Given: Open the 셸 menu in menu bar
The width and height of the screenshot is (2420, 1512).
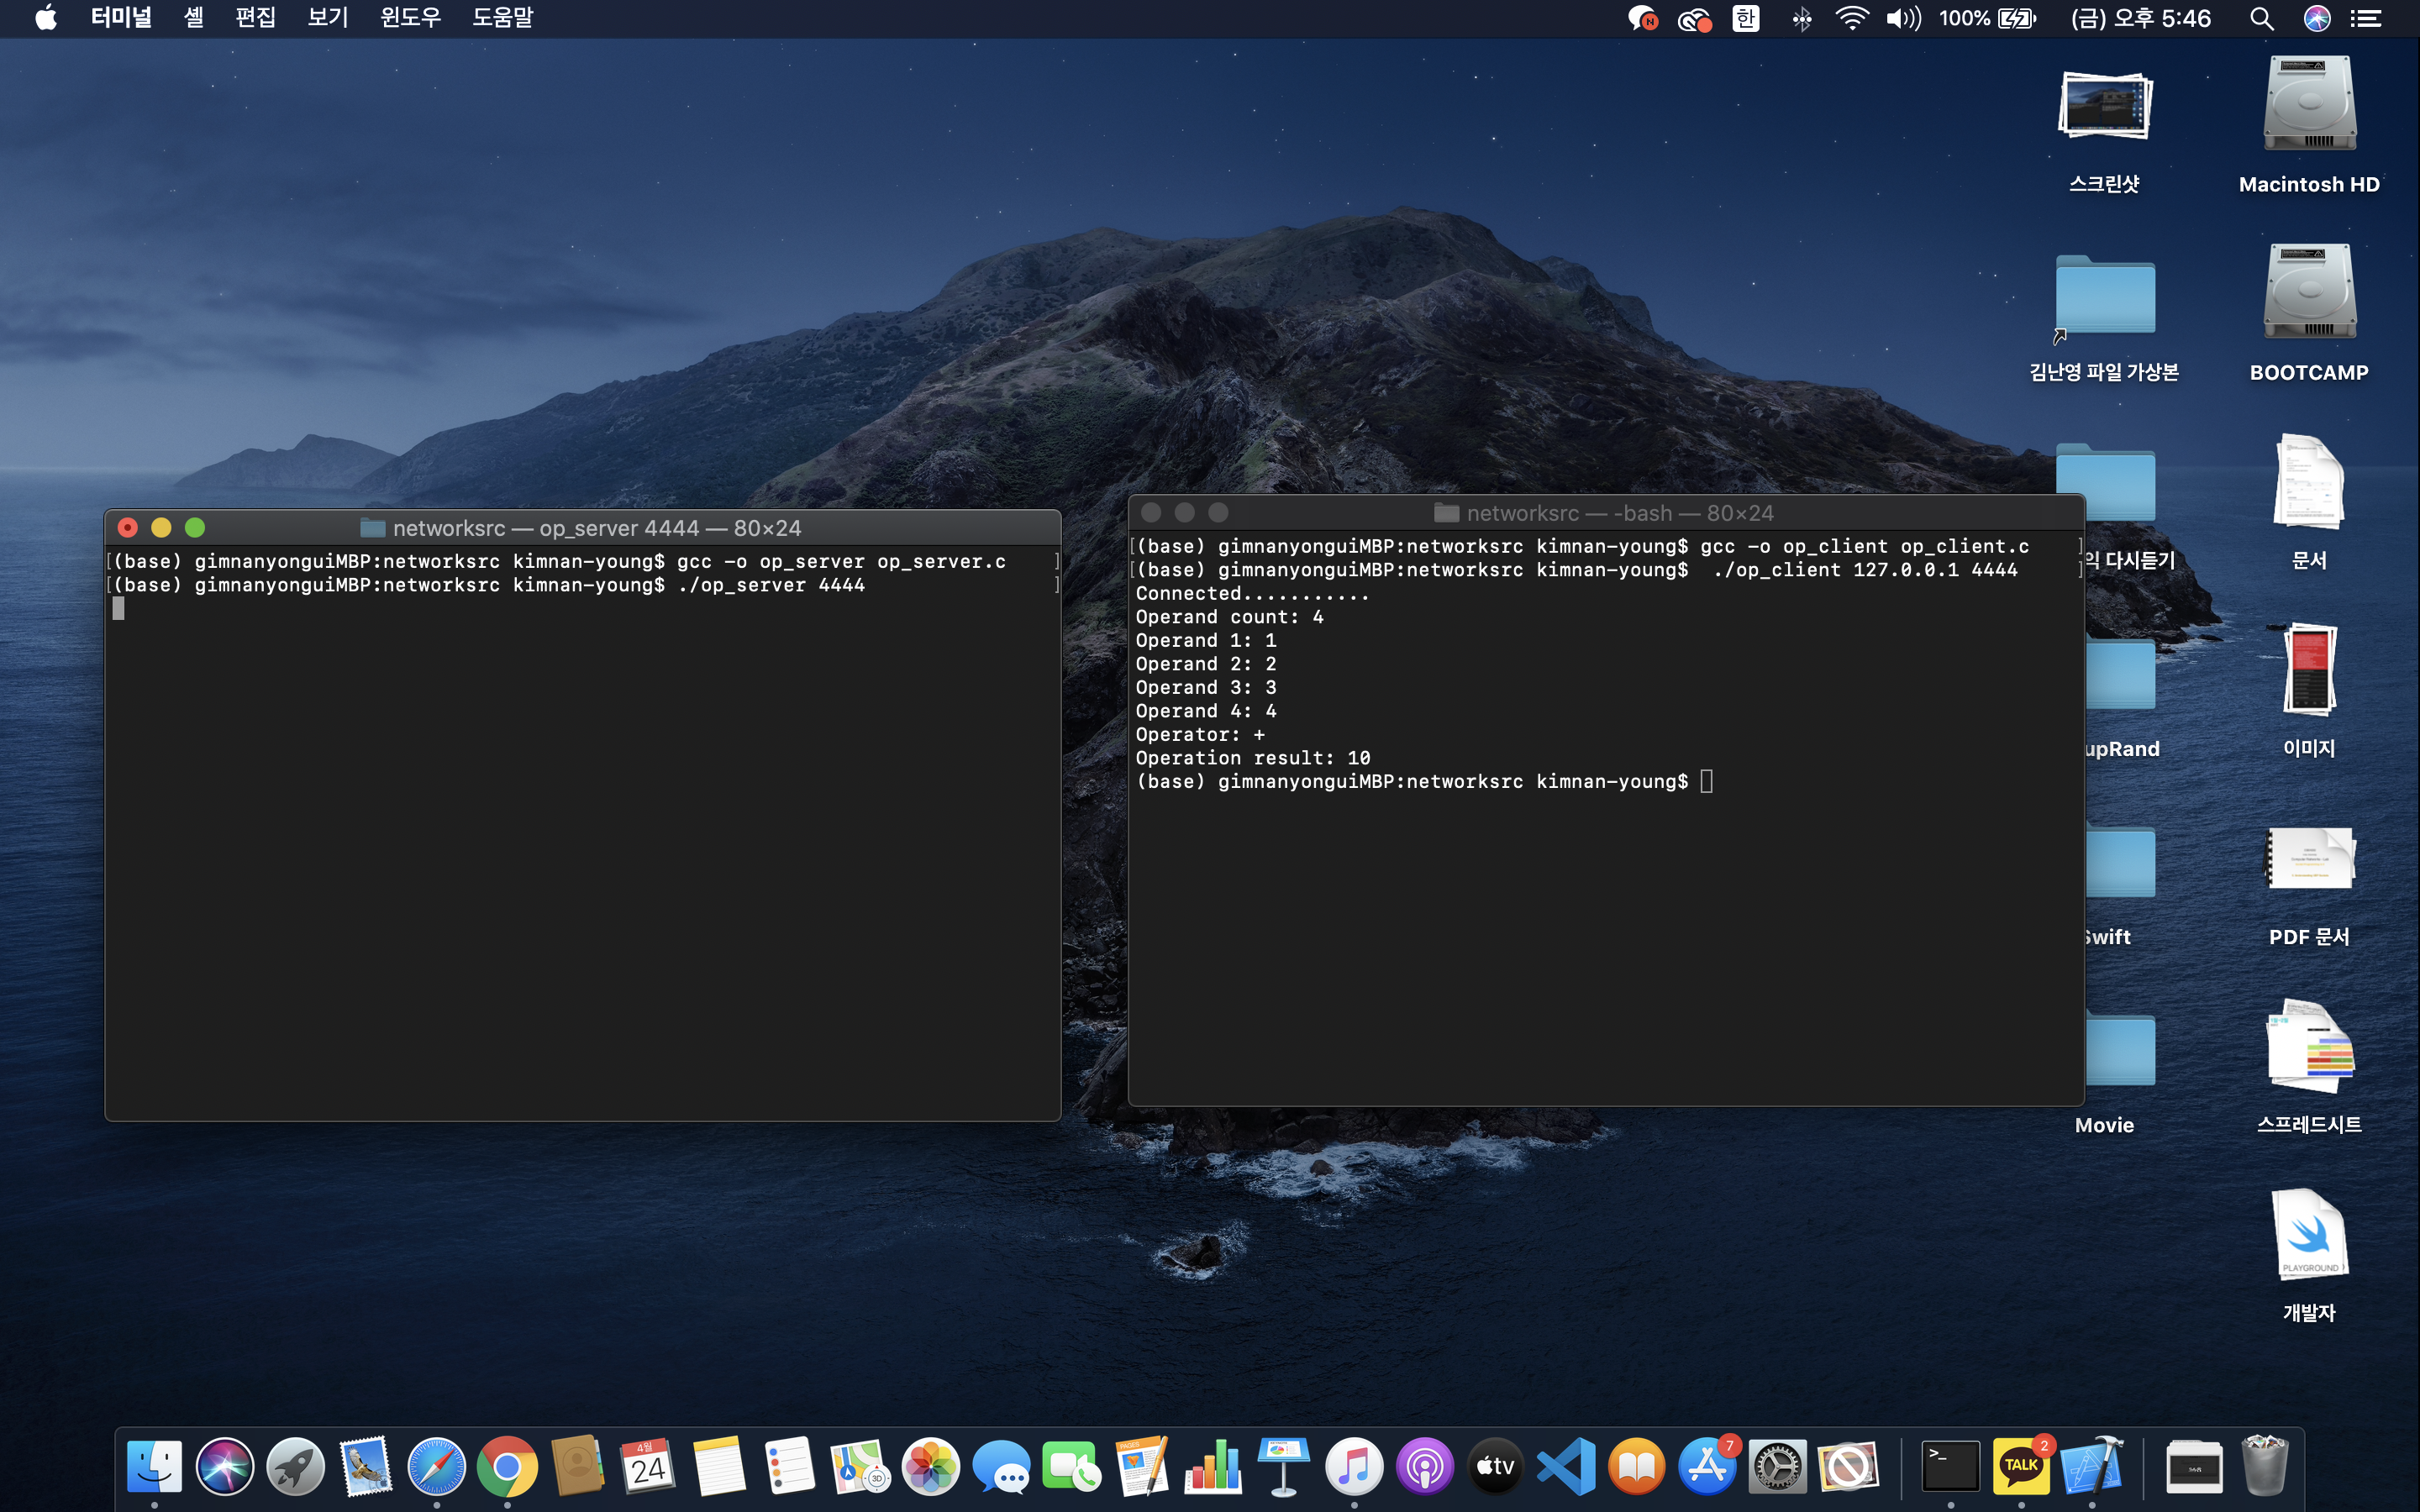Looking at the screenshot, I should [x=193, y=18].
